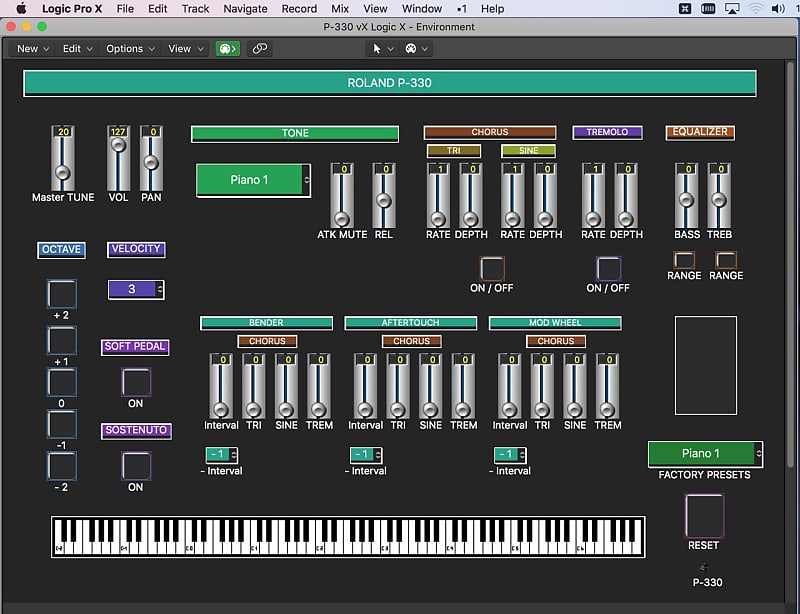Click the green MIDI cables toolbar icon
800x614 pixels.
coord(227,48)
